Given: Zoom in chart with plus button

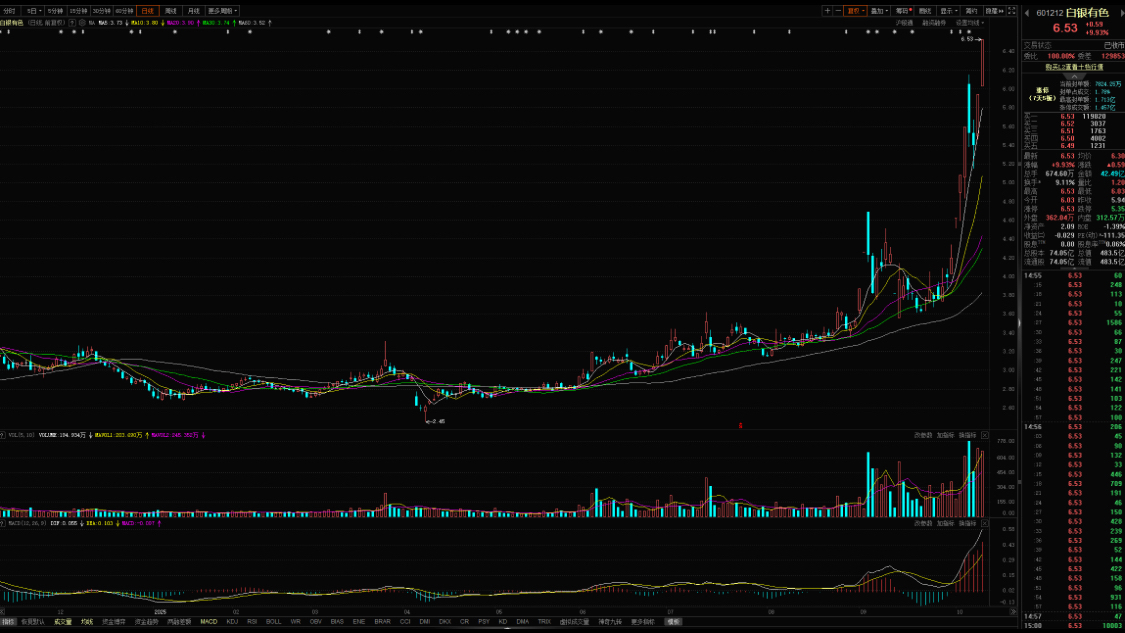Looking at the screenshot, I should tap(827, 11).
